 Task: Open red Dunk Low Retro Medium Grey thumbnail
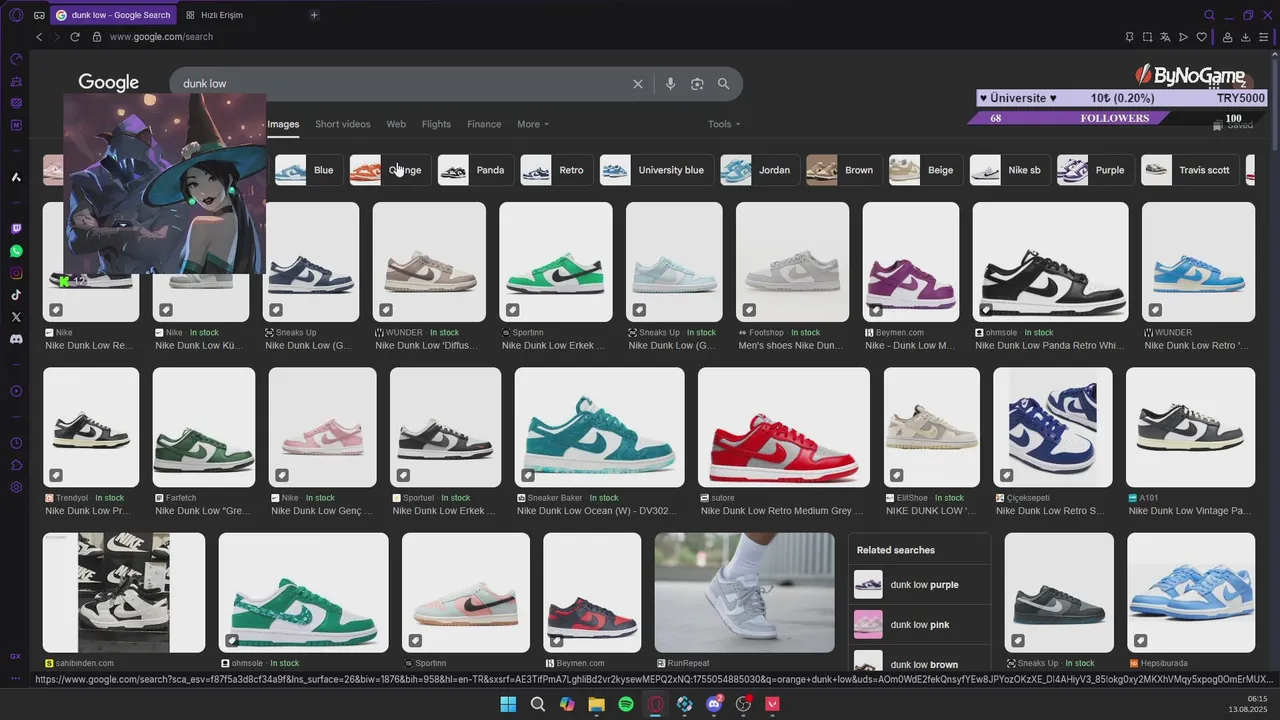click(x=784, y=427)
